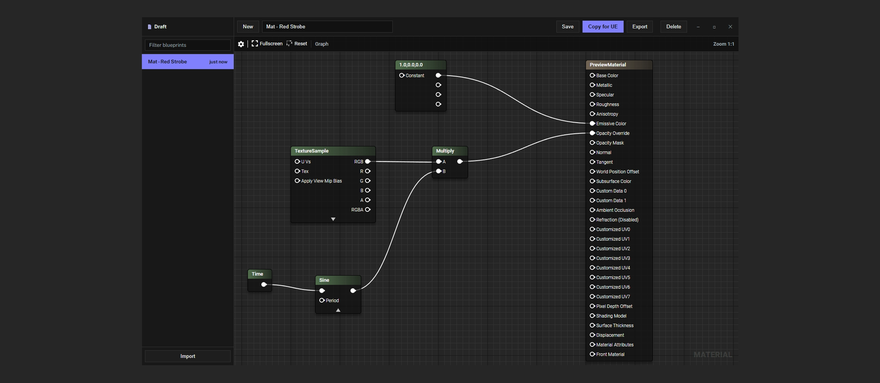Click Apply View Mip Bias pin
Screen dimensions: 880x383
coord(297,181)
